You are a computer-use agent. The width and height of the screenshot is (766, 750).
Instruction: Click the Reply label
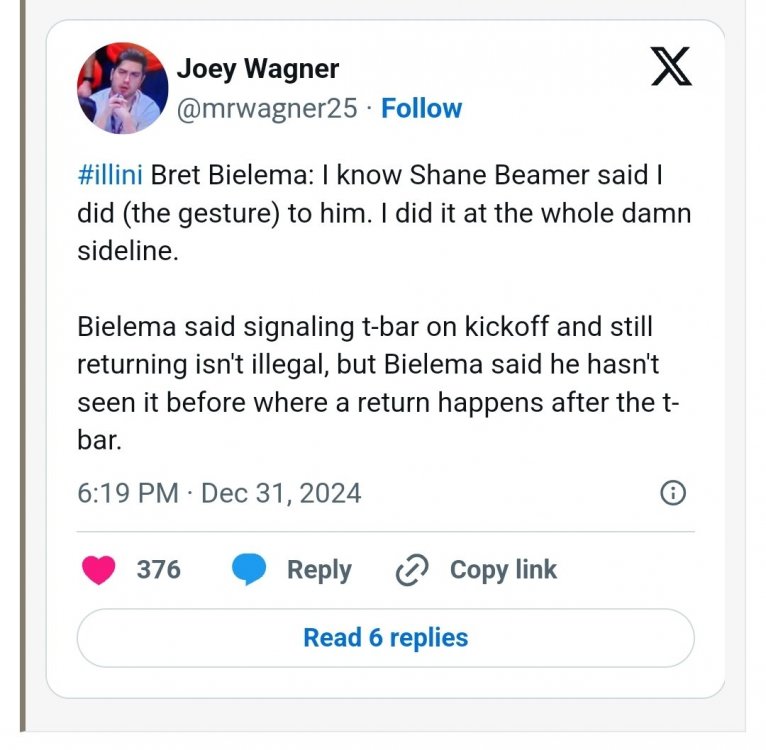point(319,570)
